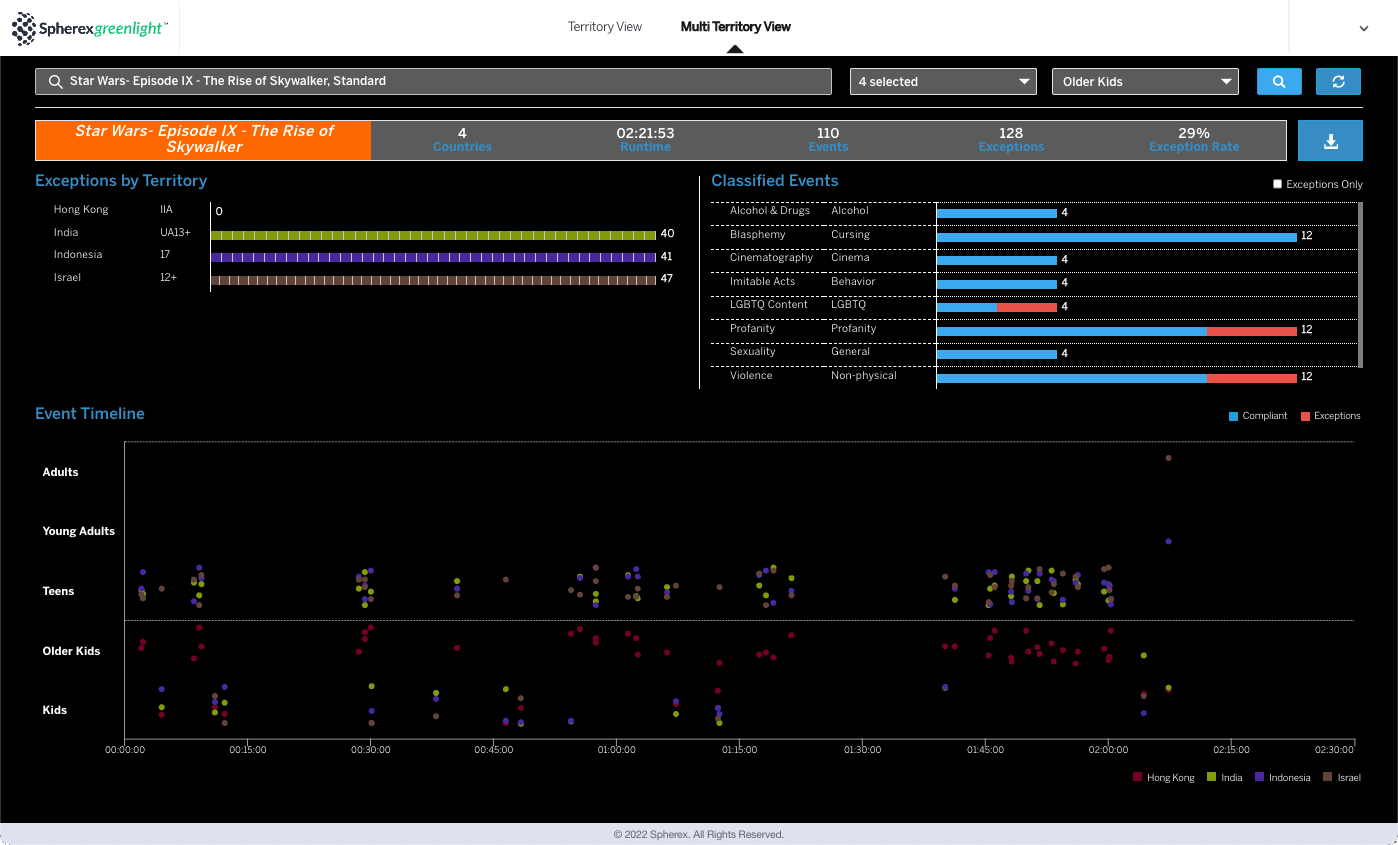Viewport: 1398px width, 845px height.
Task: Click the Countries label under 4
Action: tap(462, 147)
